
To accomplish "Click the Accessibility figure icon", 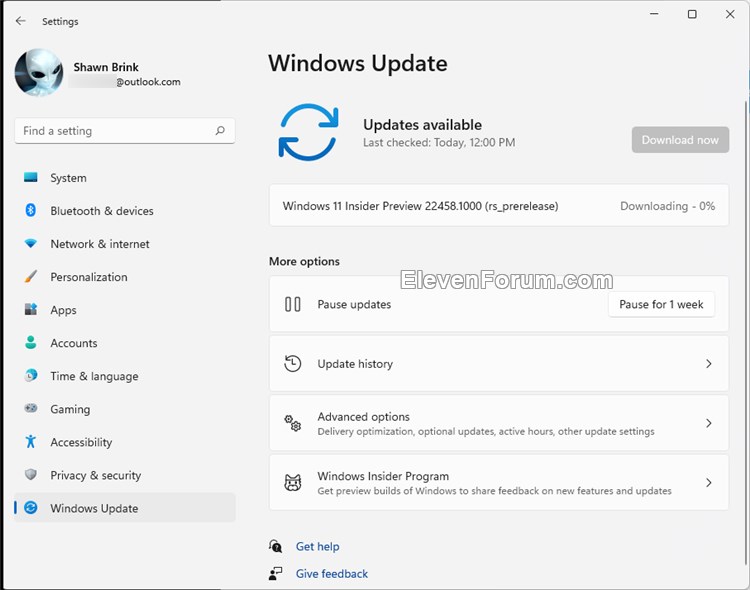I will (31, 442).
